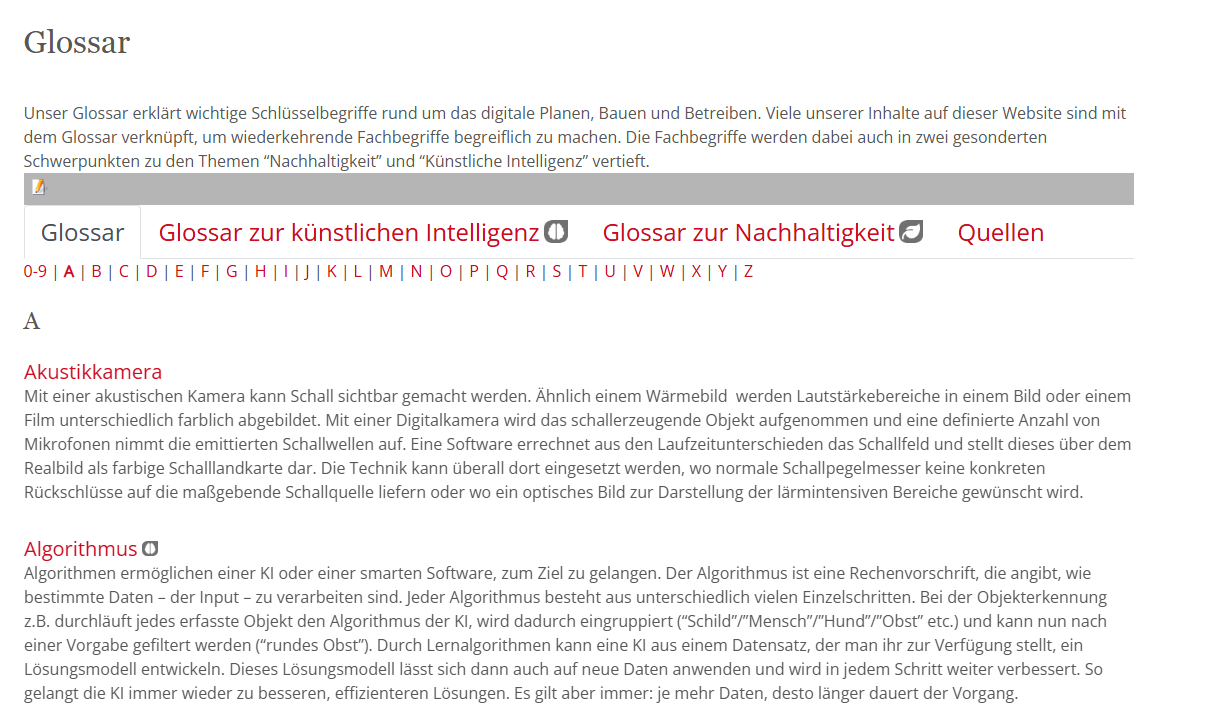Select letter M in alphabet index
Viewport: 1229px width, 713px height.
tap(385, 271)
